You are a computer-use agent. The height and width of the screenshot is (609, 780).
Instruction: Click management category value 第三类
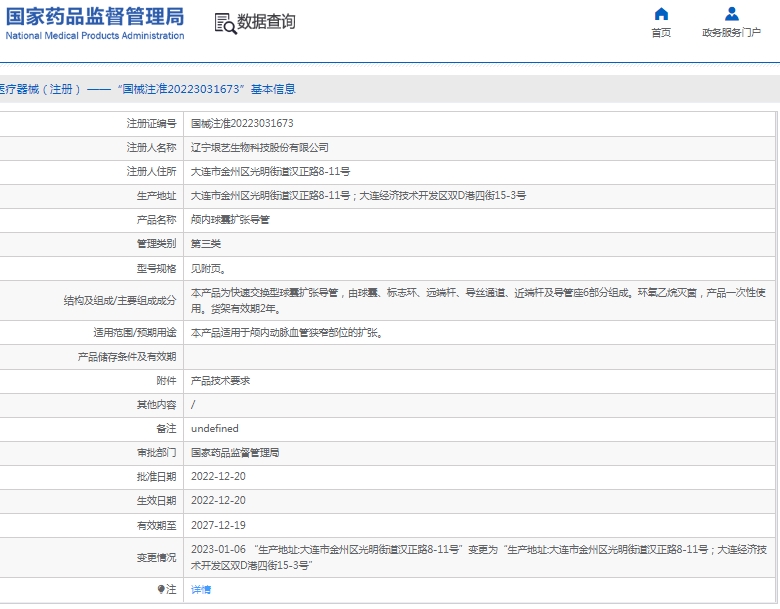(206, 244)
